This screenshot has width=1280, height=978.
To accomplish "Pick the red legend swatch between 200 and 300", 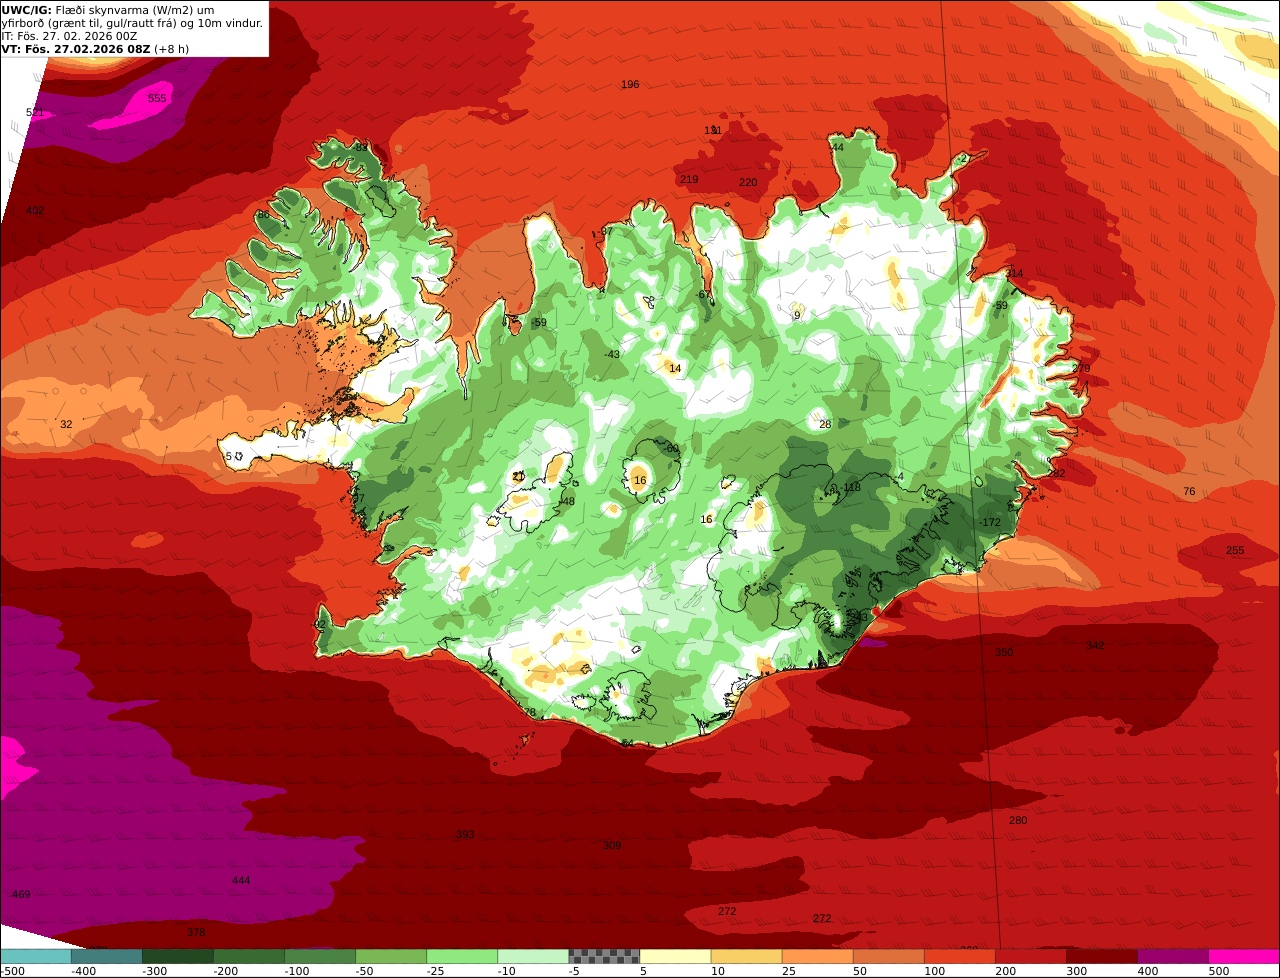I will pyautogui.click(x=1031, y=956).
